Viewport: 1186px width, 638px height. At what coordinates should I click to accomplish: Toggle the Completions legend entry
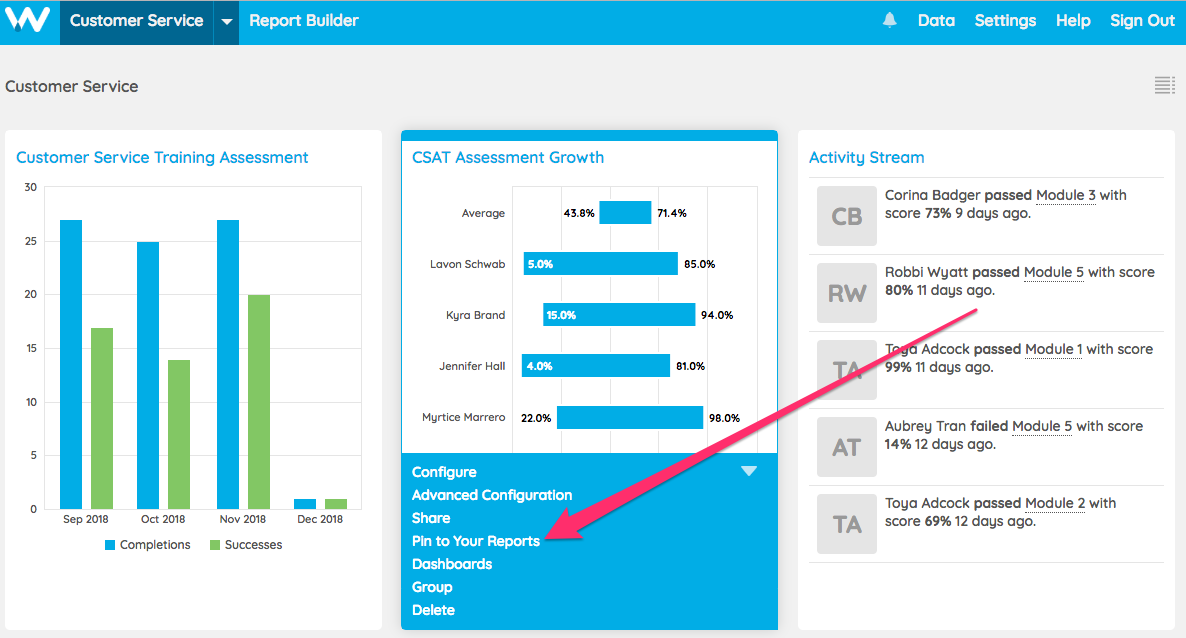pyautogui.click(x=146, y=545)
